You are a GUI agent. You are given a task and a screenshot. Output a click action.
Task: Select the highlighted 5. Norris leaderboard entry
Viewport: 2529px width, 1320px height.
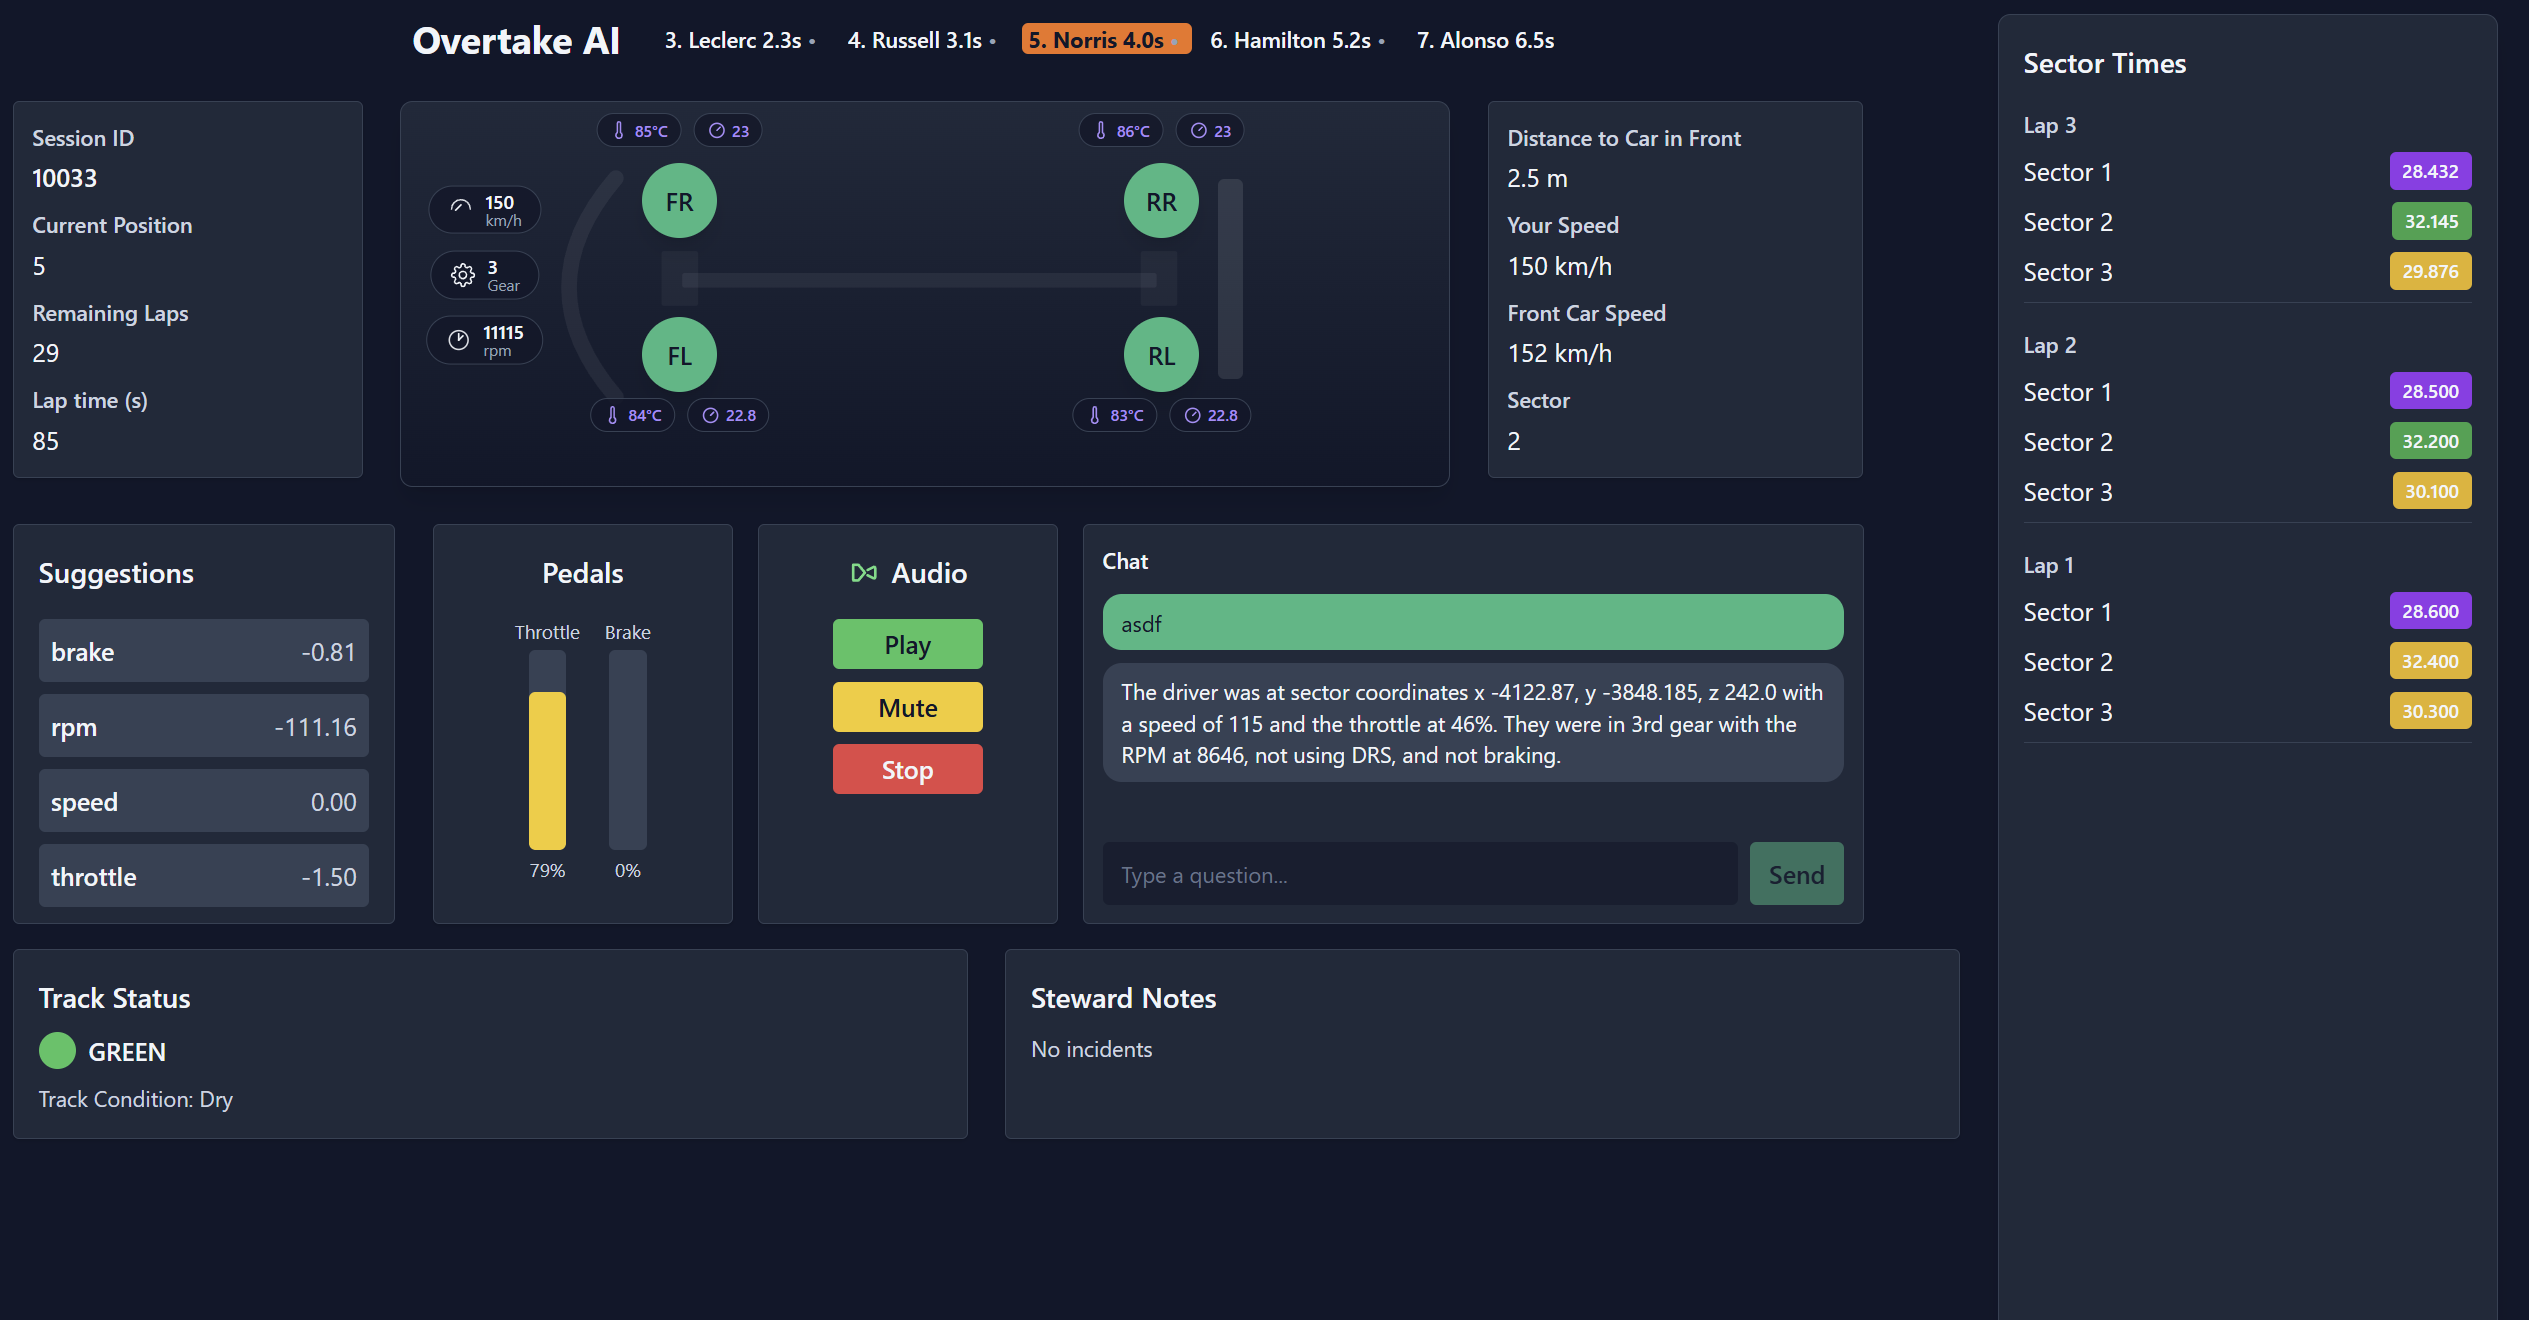pyautogui.click(x=1105, y=40)
